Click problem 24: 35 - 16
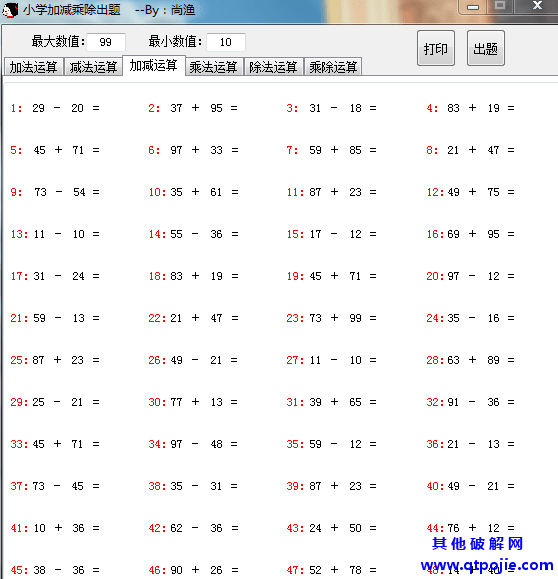This screenshot has height=579, width=558. tap(470, 318)
